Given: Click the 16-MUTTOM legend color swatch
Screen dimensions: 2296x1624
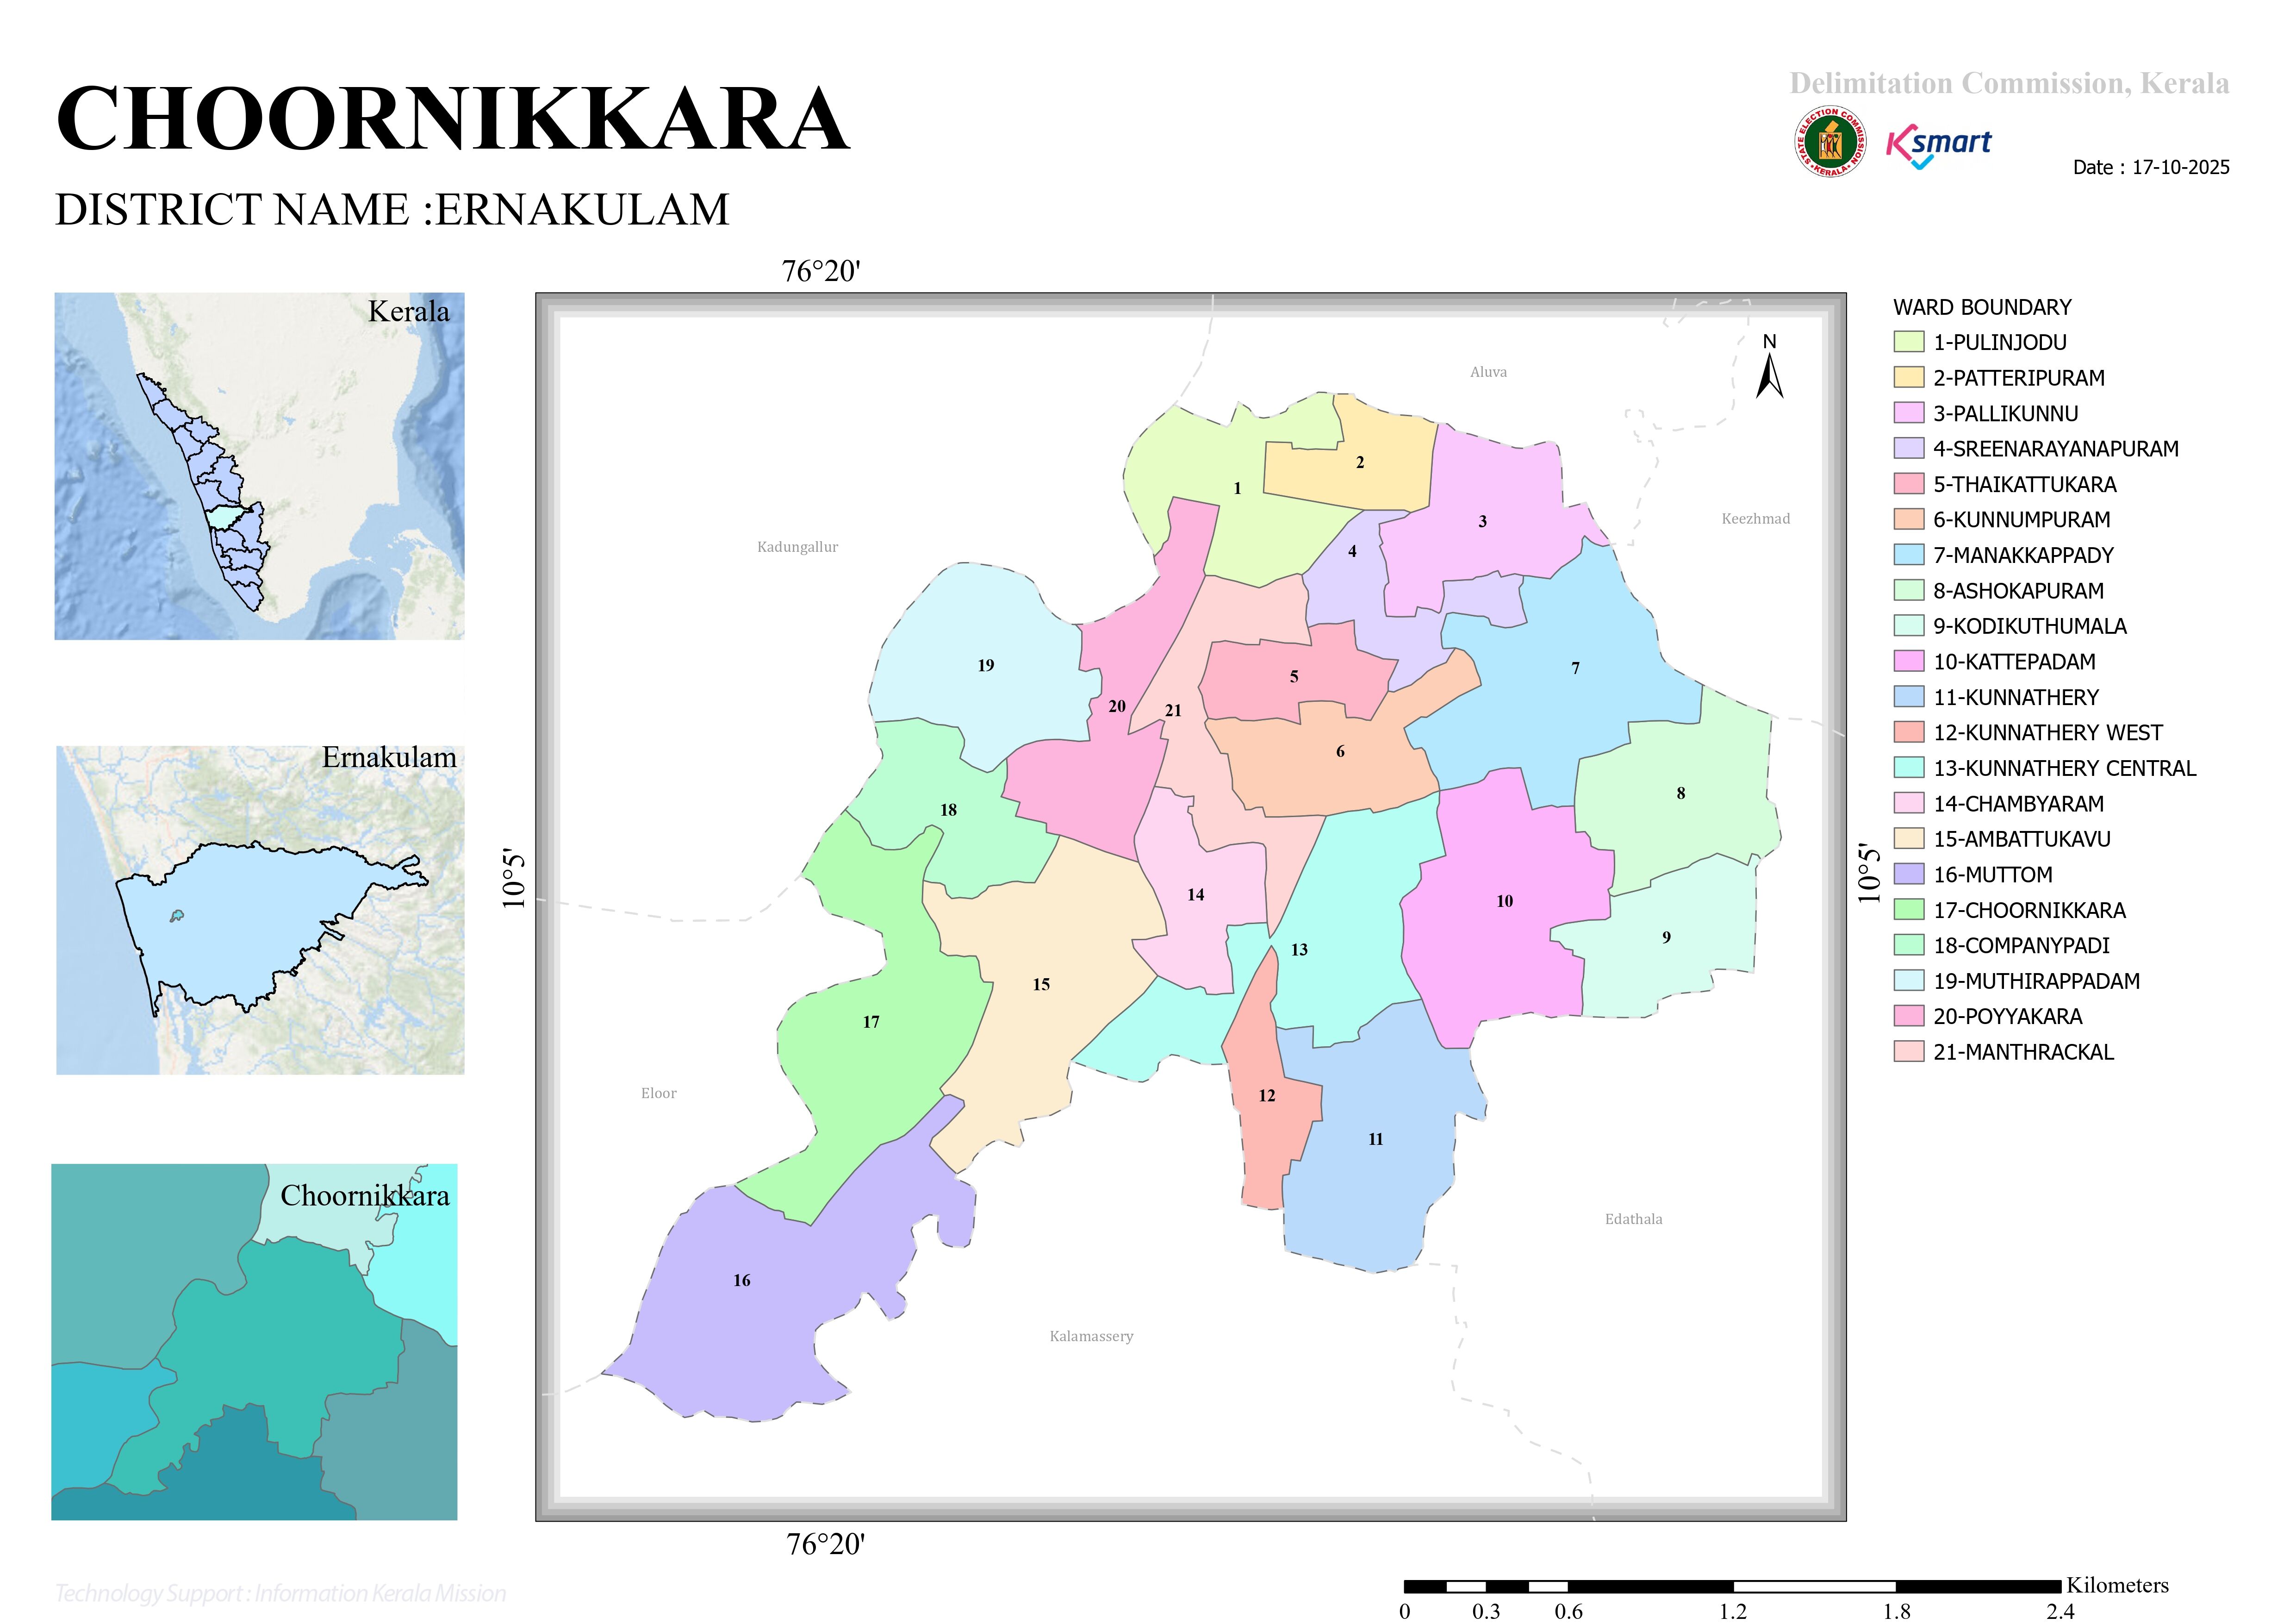Looking at the screenshot, I should (1908, 874).
